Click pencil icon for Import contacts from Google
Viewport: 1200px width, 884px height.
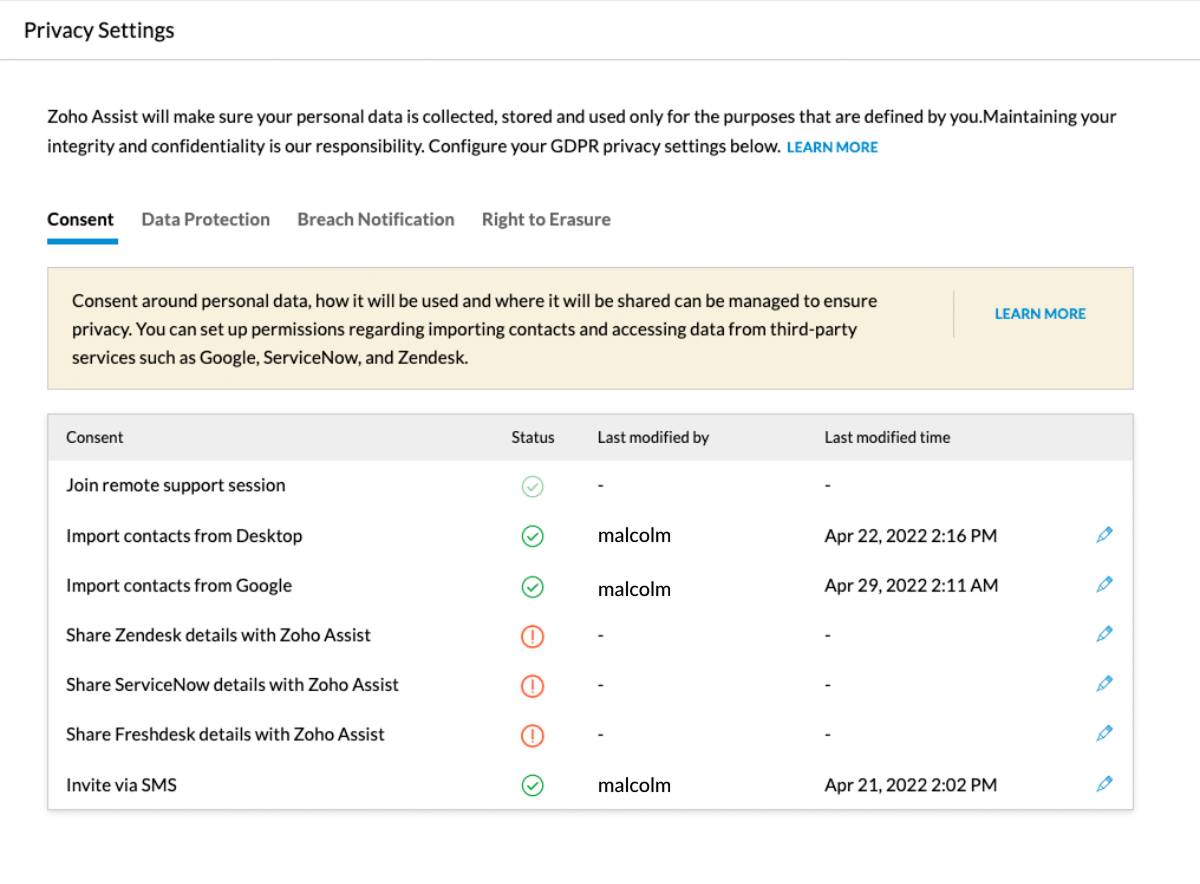tap(1104, 584)
